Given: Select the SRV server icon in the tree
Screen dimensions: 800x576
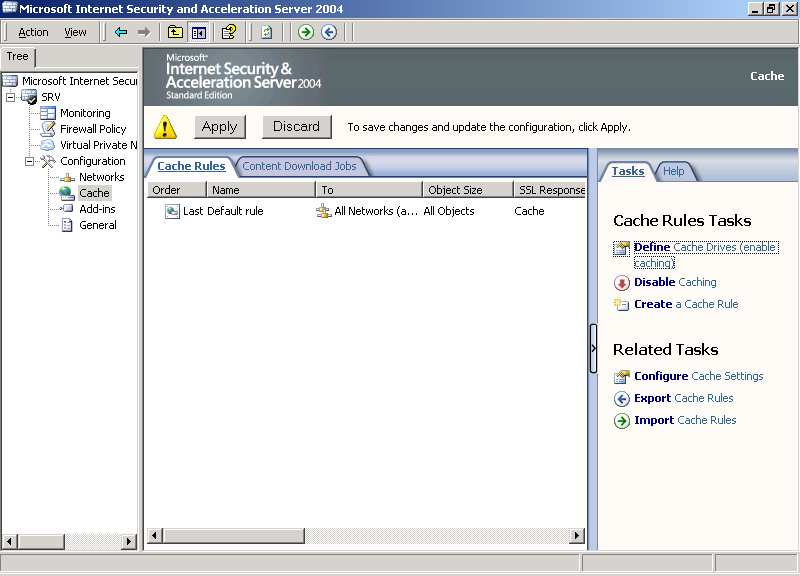Looking at the screenshot, I should click(x=29, y=97).
